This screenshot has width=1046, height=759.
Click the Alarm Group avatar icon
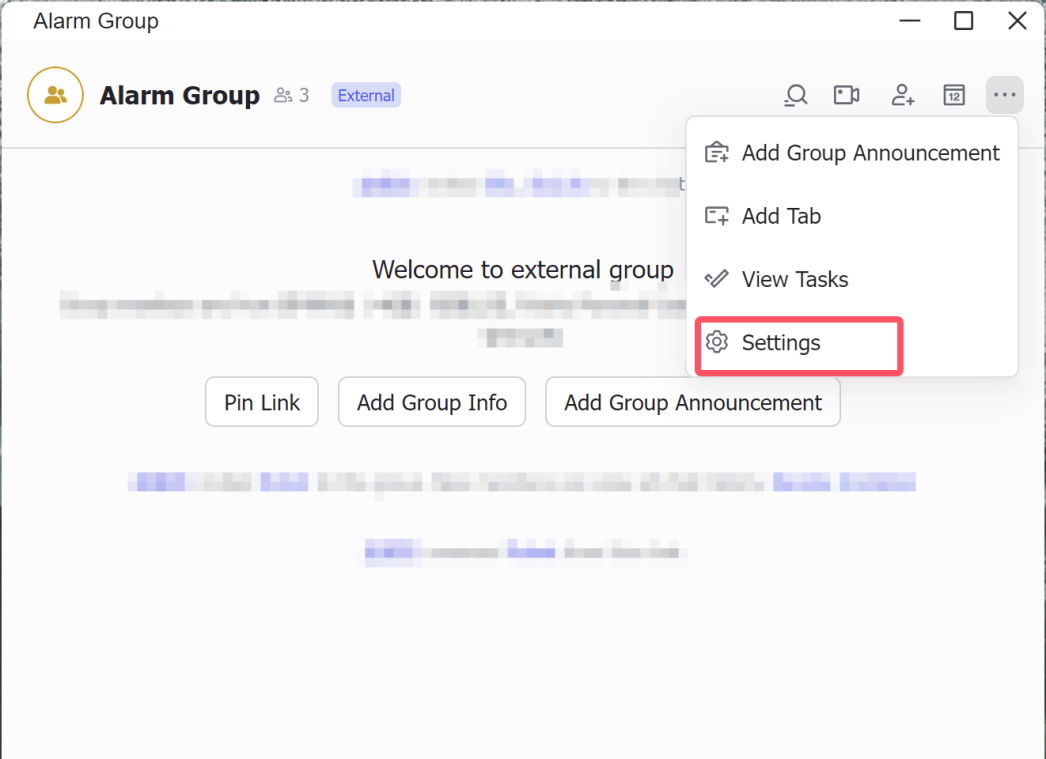pyautogui.click(x=55, y=95)
